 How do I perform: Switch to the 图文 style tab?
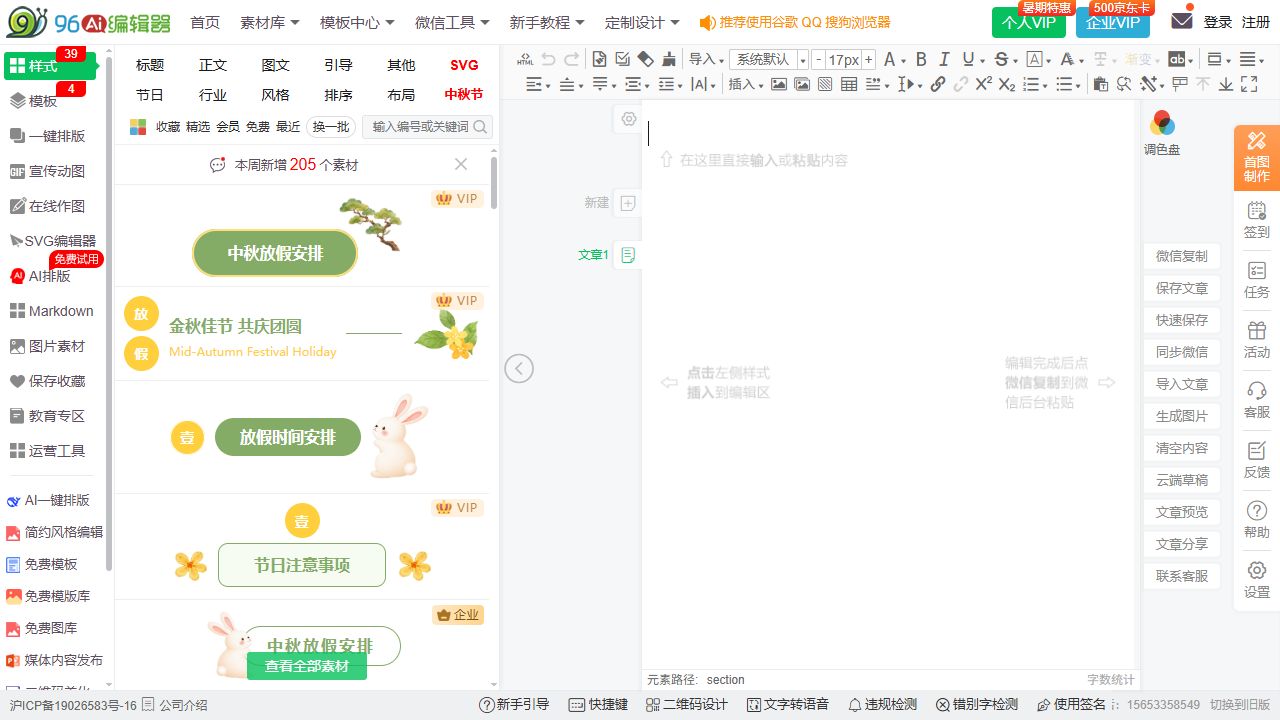(275, 65)
